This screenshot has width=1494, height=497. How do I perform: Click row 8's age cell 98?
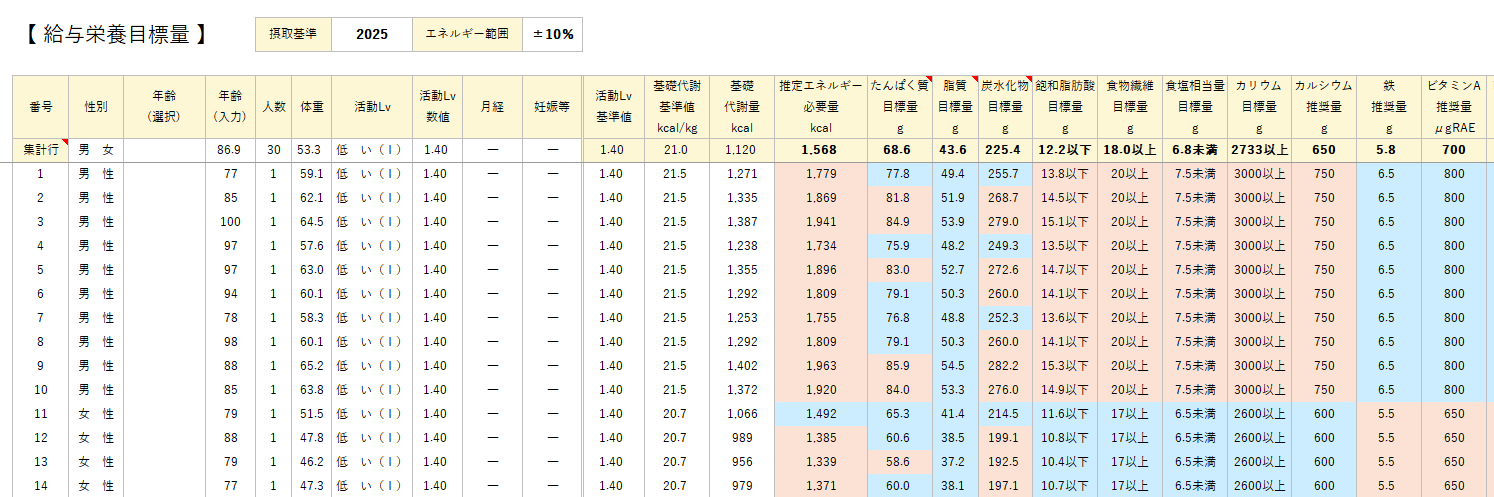230,342
